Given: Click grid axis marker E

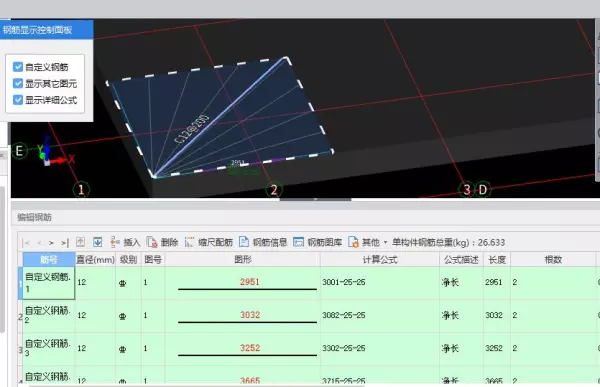Looking at the screenshot, I should (x=19, y=150).
